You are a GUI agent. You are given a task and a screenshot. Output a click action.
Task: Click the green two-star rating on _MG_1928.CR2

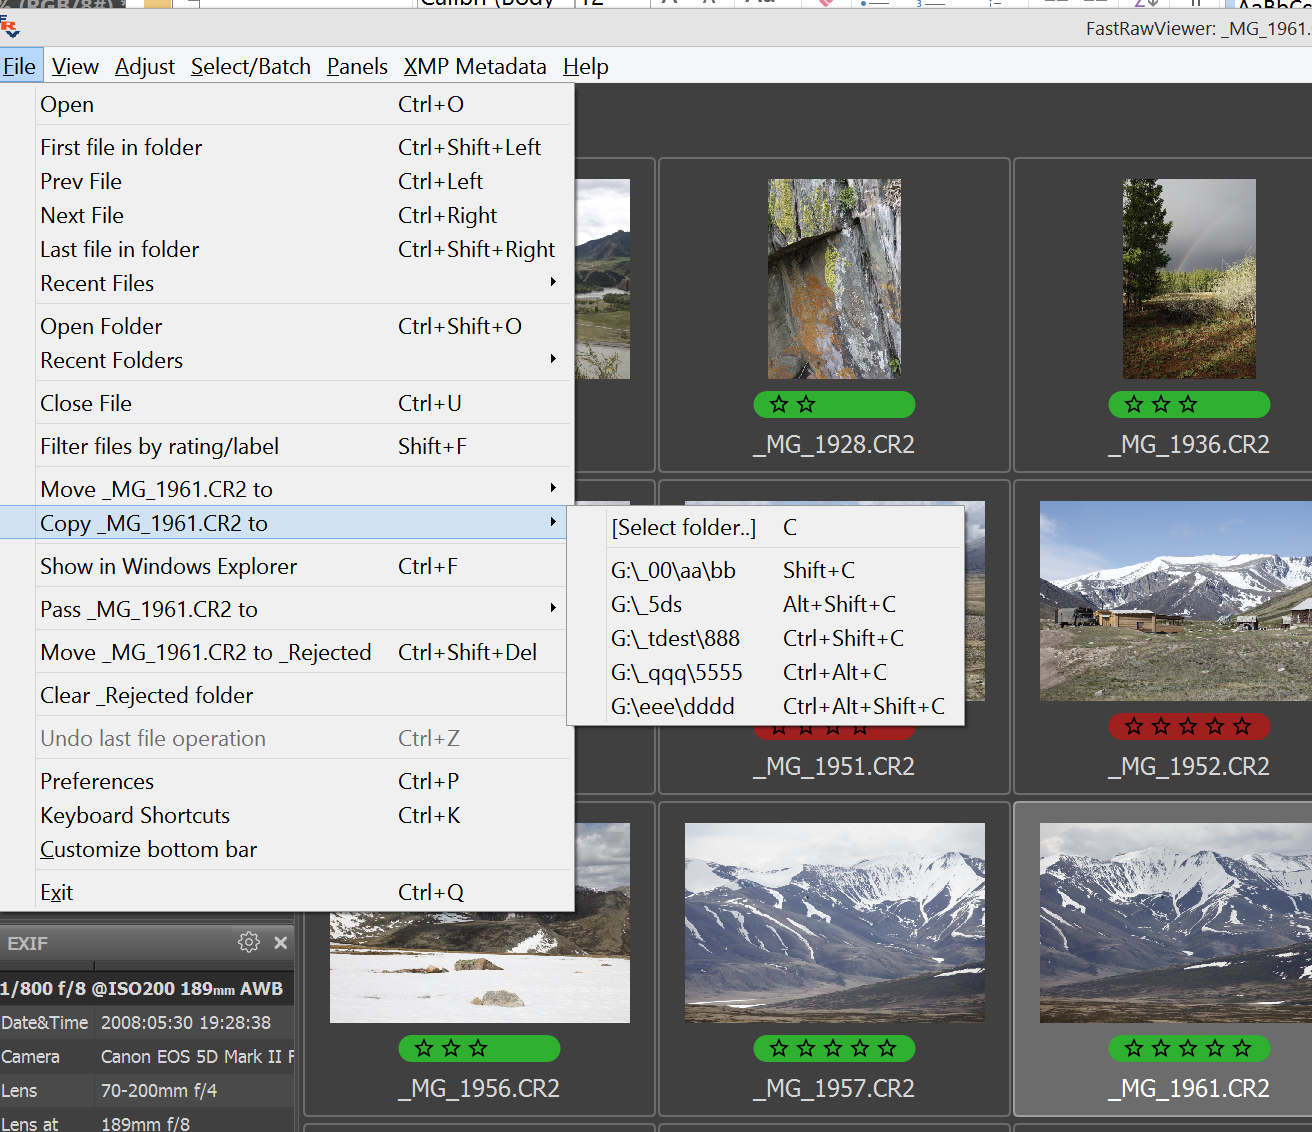coord(834,405)
